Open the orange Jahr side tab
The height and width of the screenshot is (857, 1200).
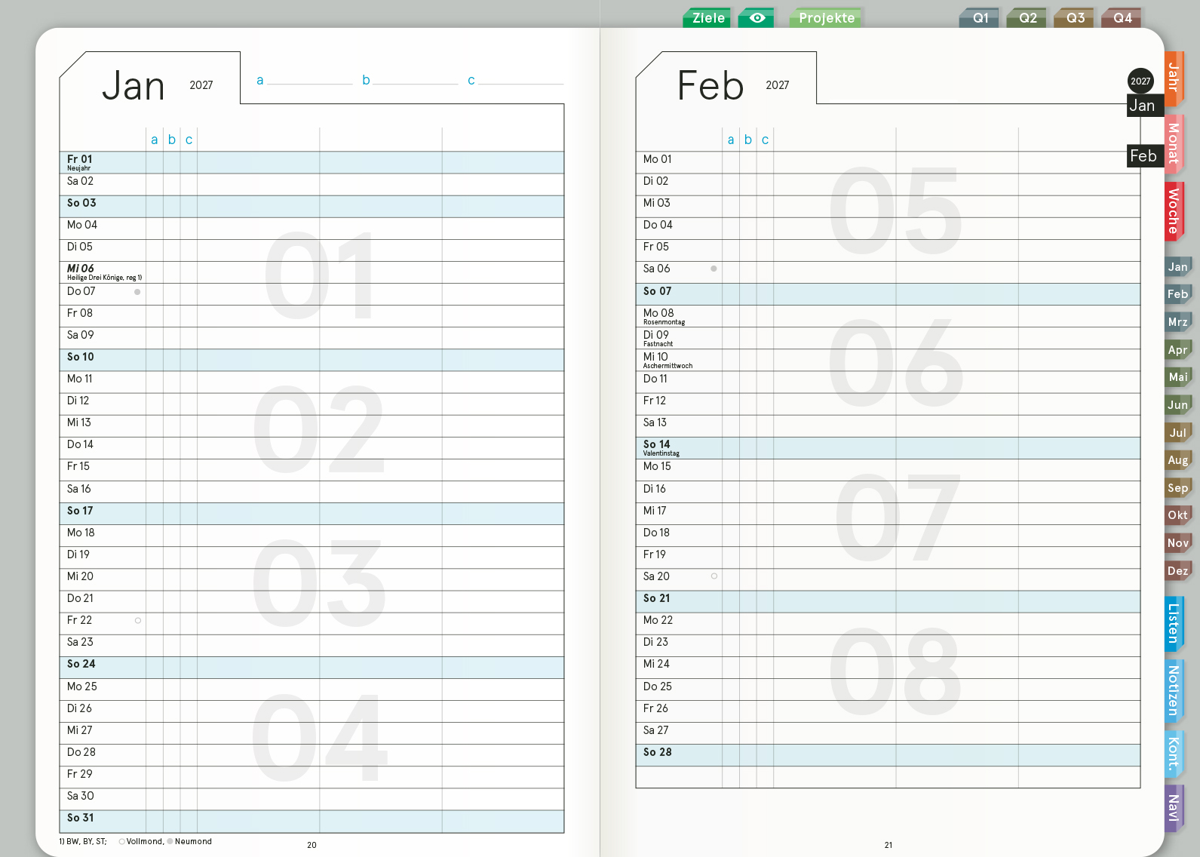1174,78
